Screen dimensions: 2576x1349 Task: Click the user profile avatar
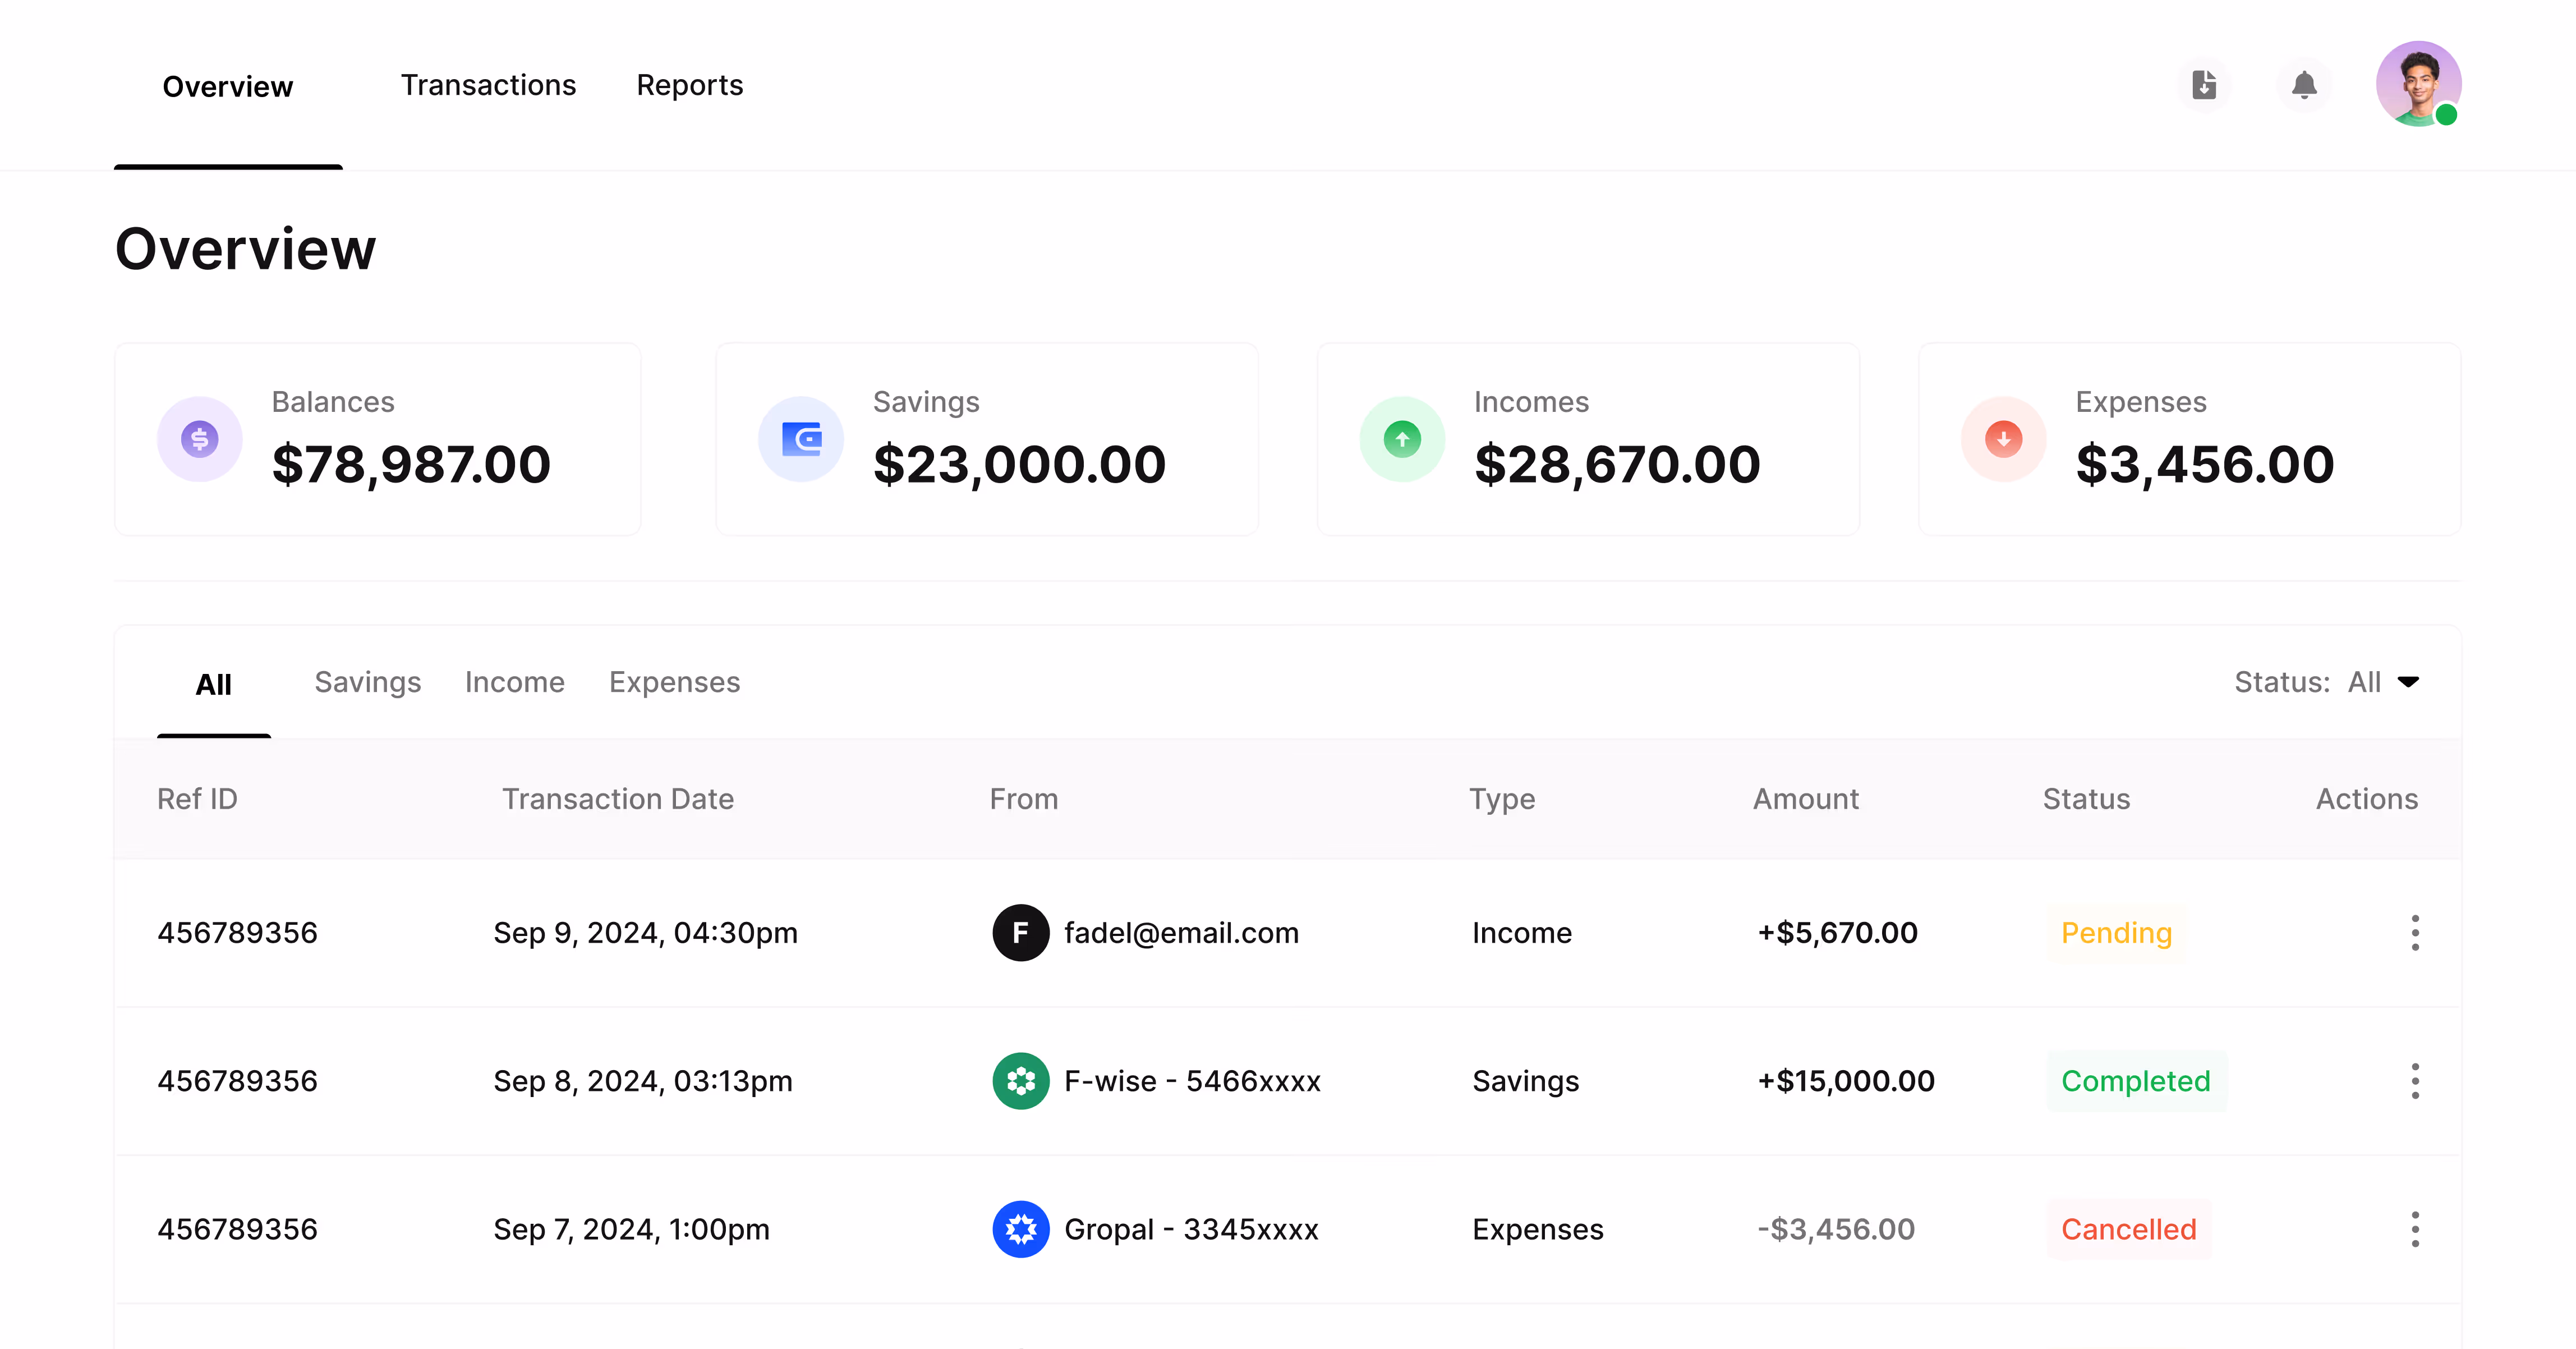click(x=2418, y=84)
